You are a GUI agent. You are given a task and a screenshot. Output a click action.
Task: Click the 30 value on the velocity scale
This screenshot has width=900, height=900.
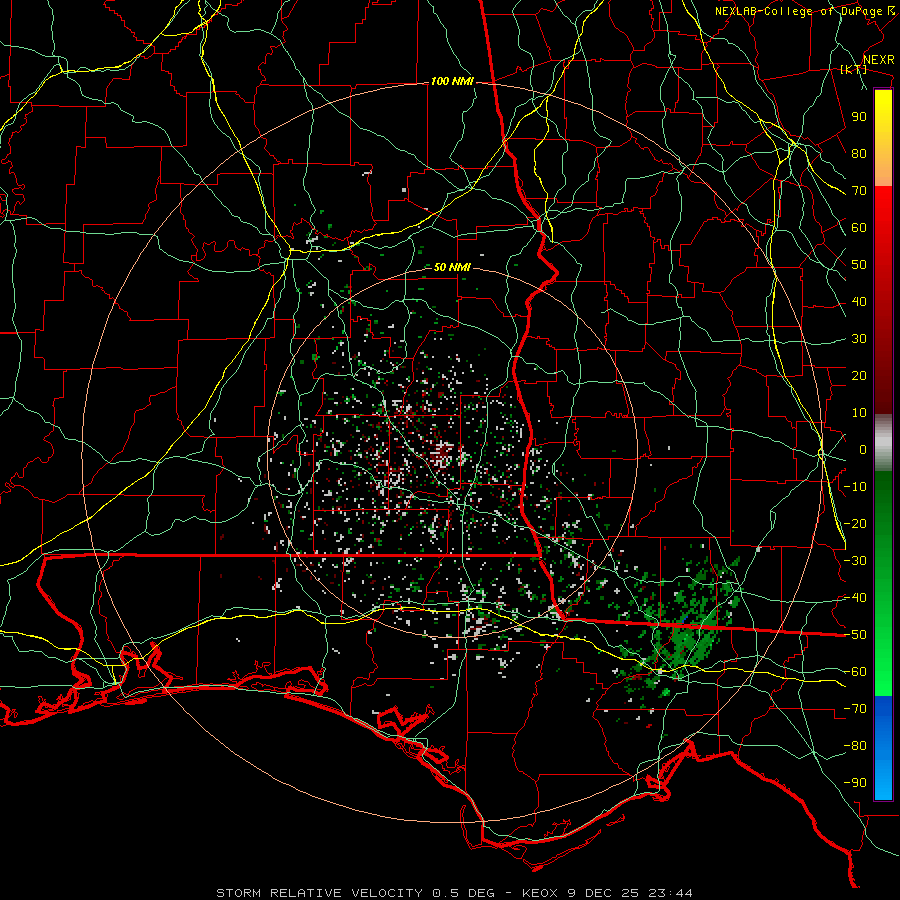coord(859,339)
